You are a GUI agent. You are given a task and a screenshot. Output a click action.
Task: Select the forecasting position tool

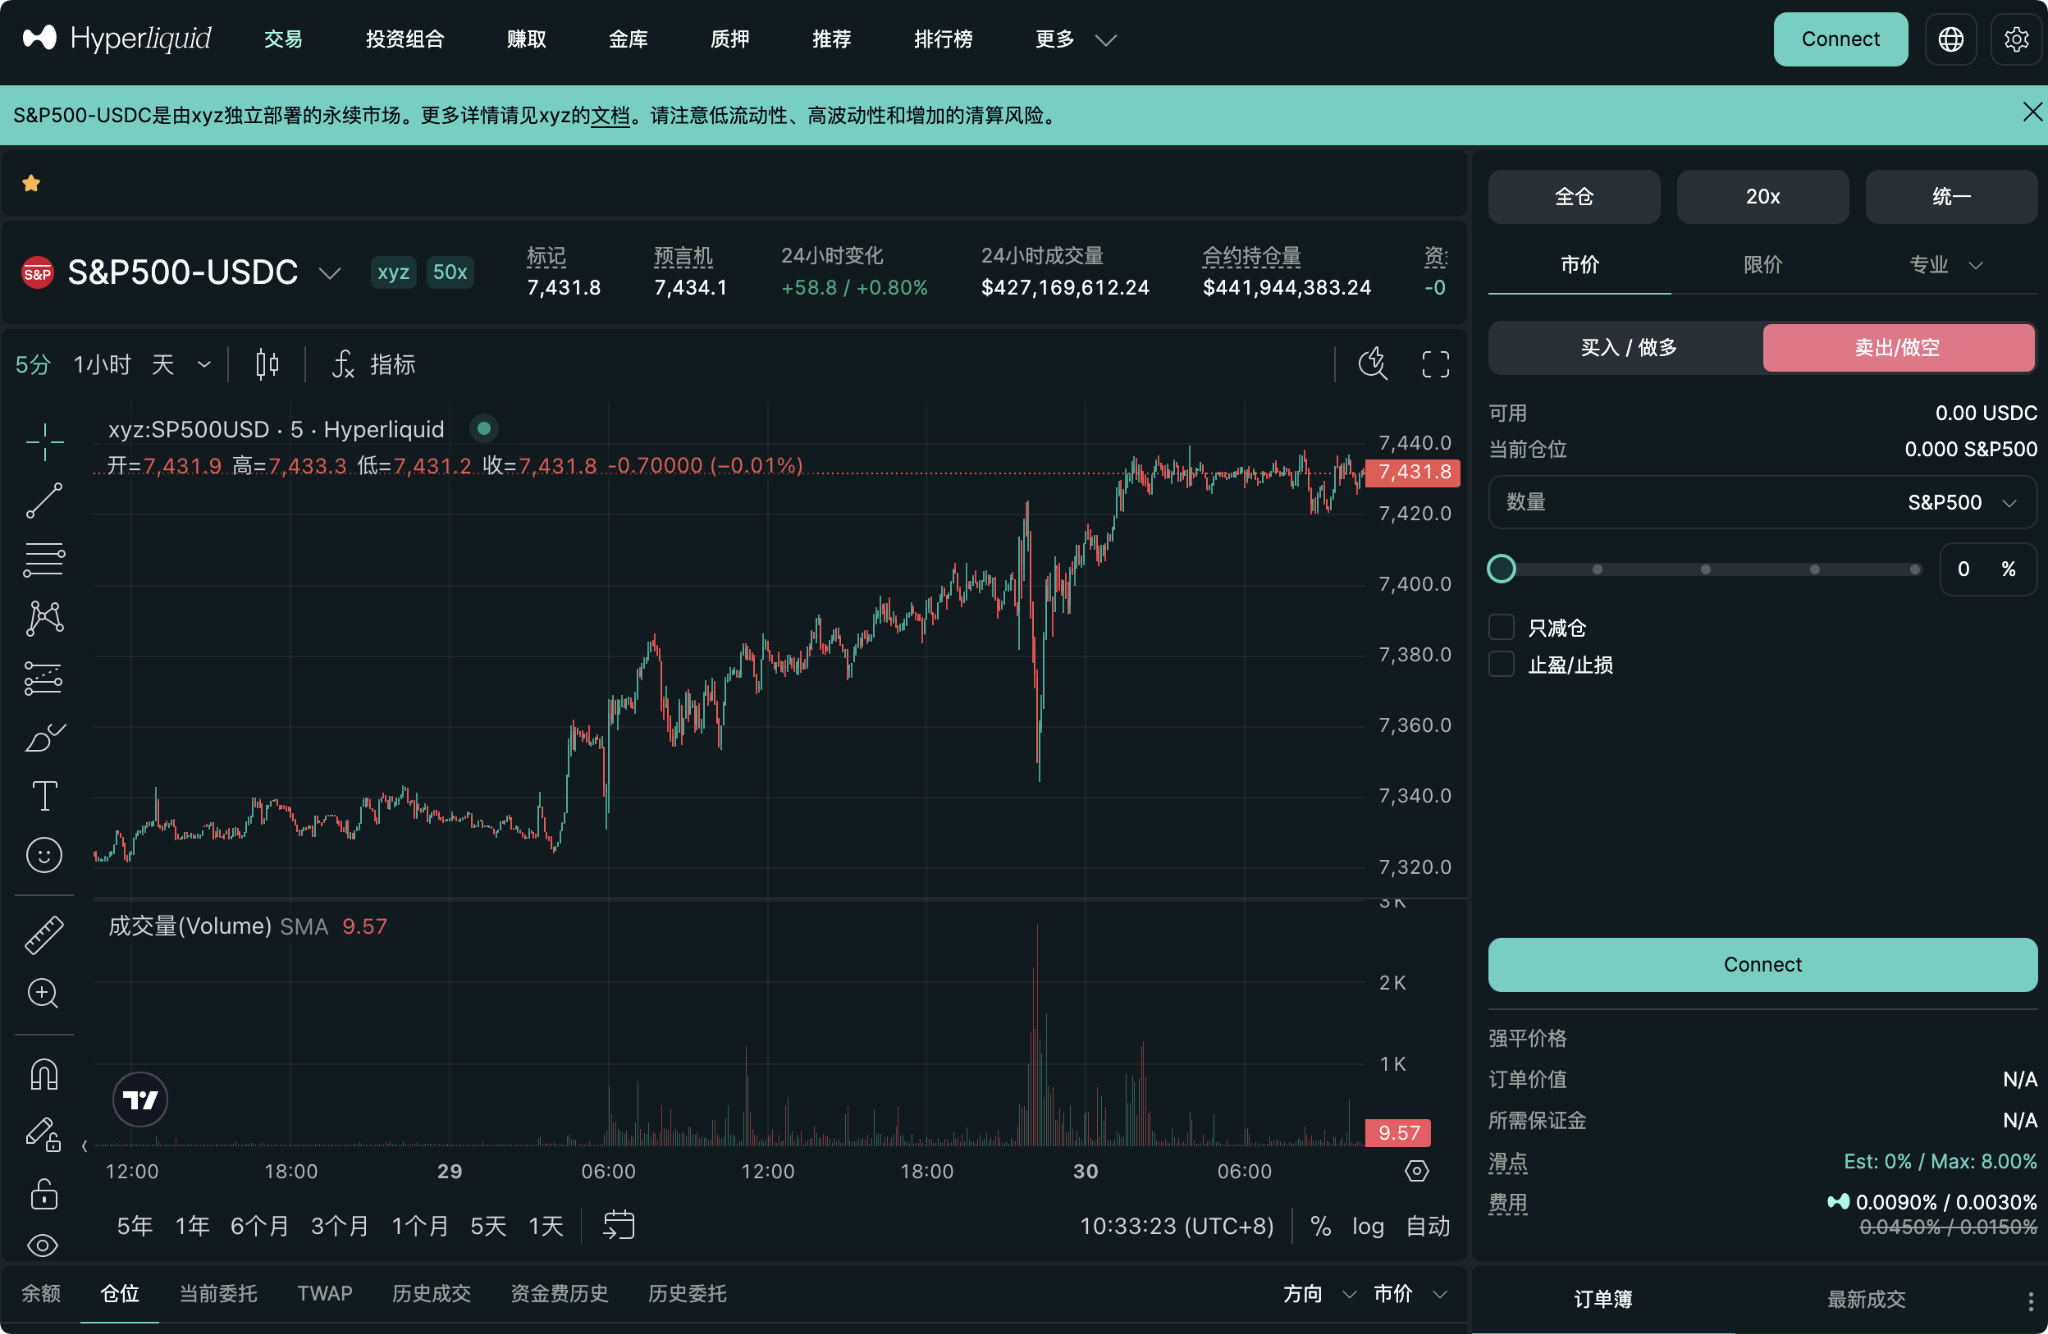(x=44, y=678)
